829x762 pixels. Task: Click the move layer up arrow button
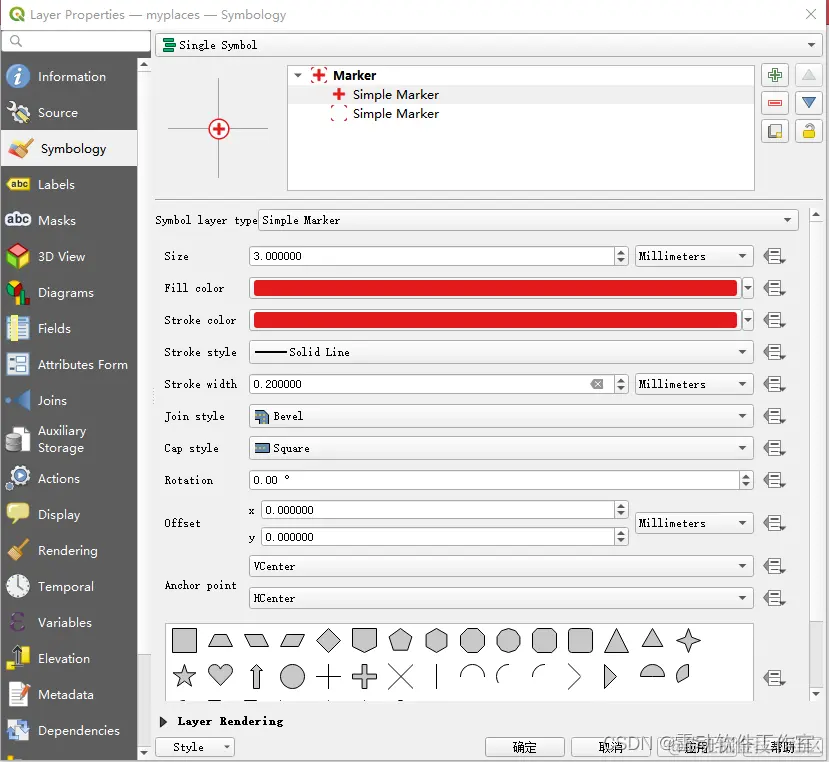click(x=808, y=75)
